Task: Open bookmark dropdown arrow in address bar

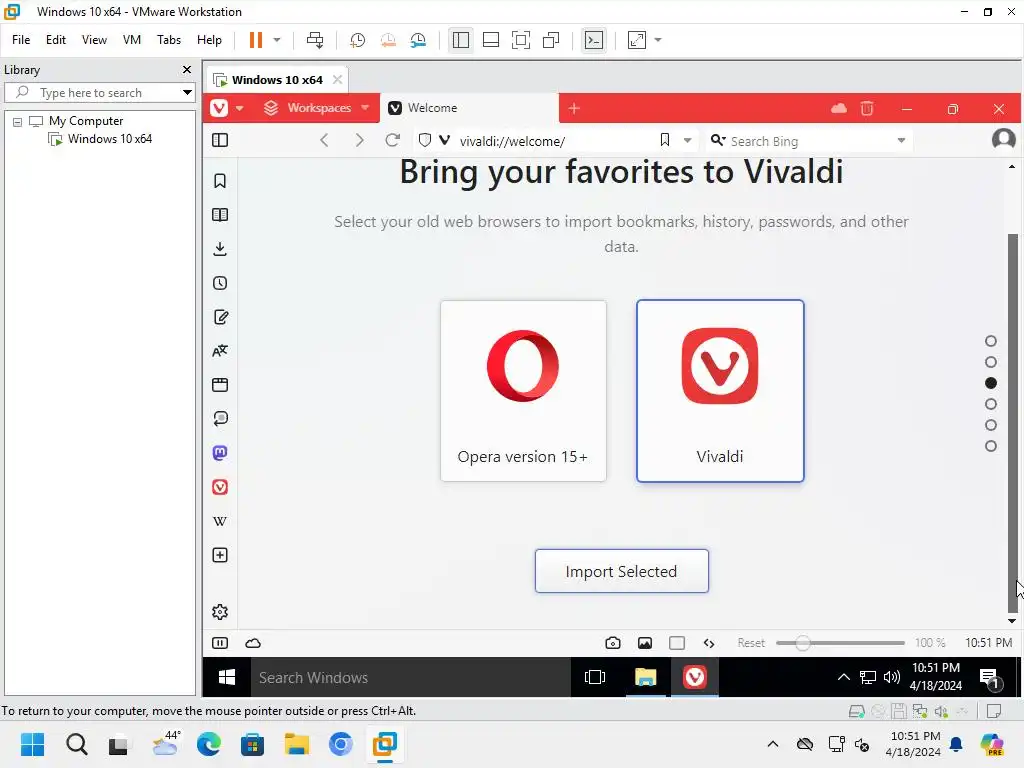Action: pyautogui.click(x=687, y=140)
